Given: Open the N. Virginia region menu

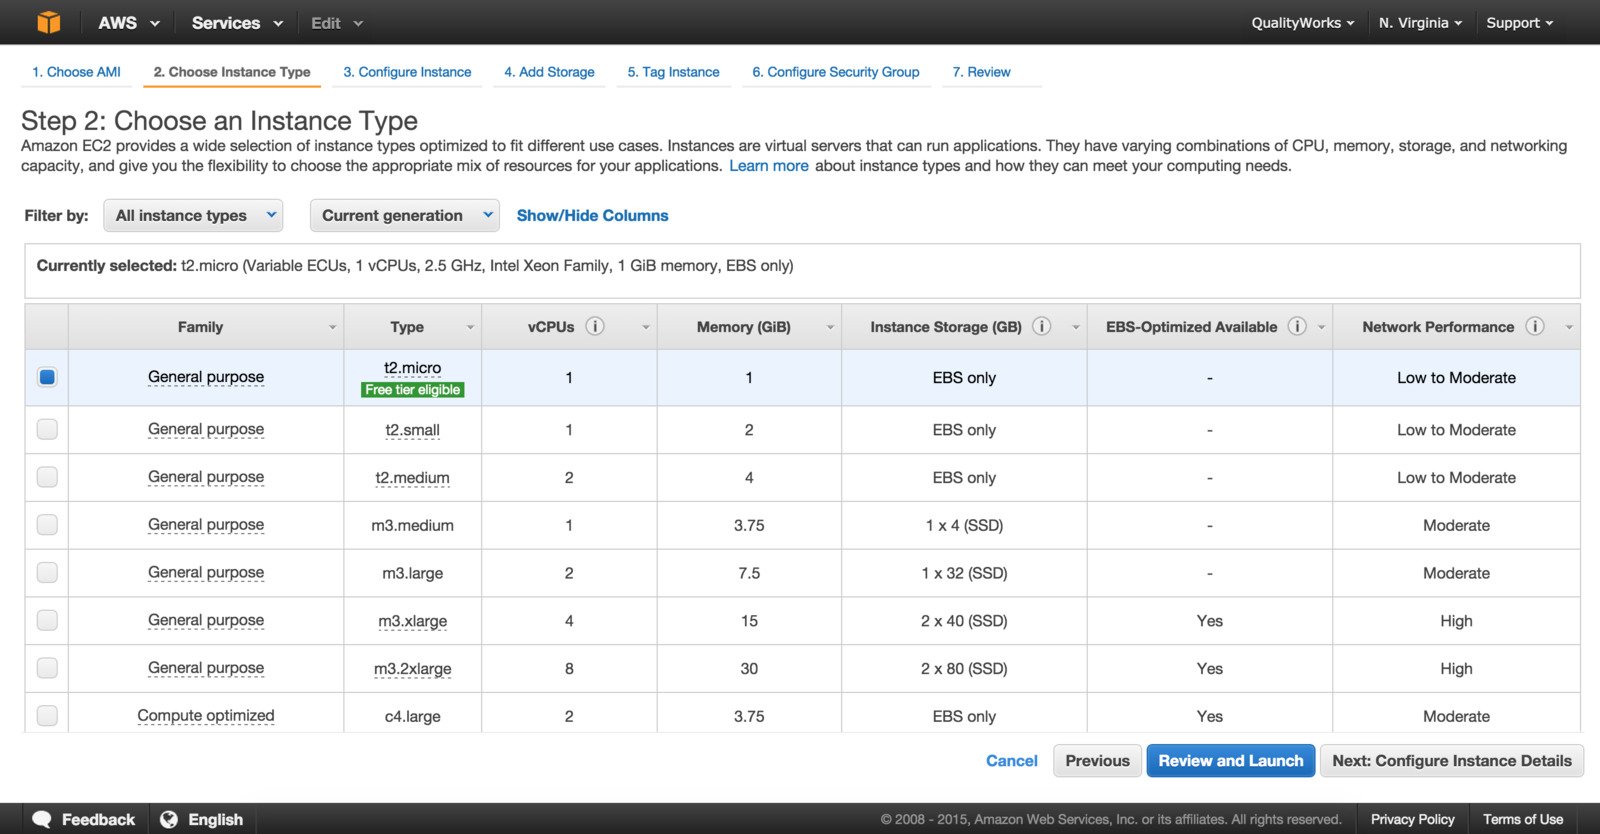Looking at the screenshot, I should click(1420, 22).
